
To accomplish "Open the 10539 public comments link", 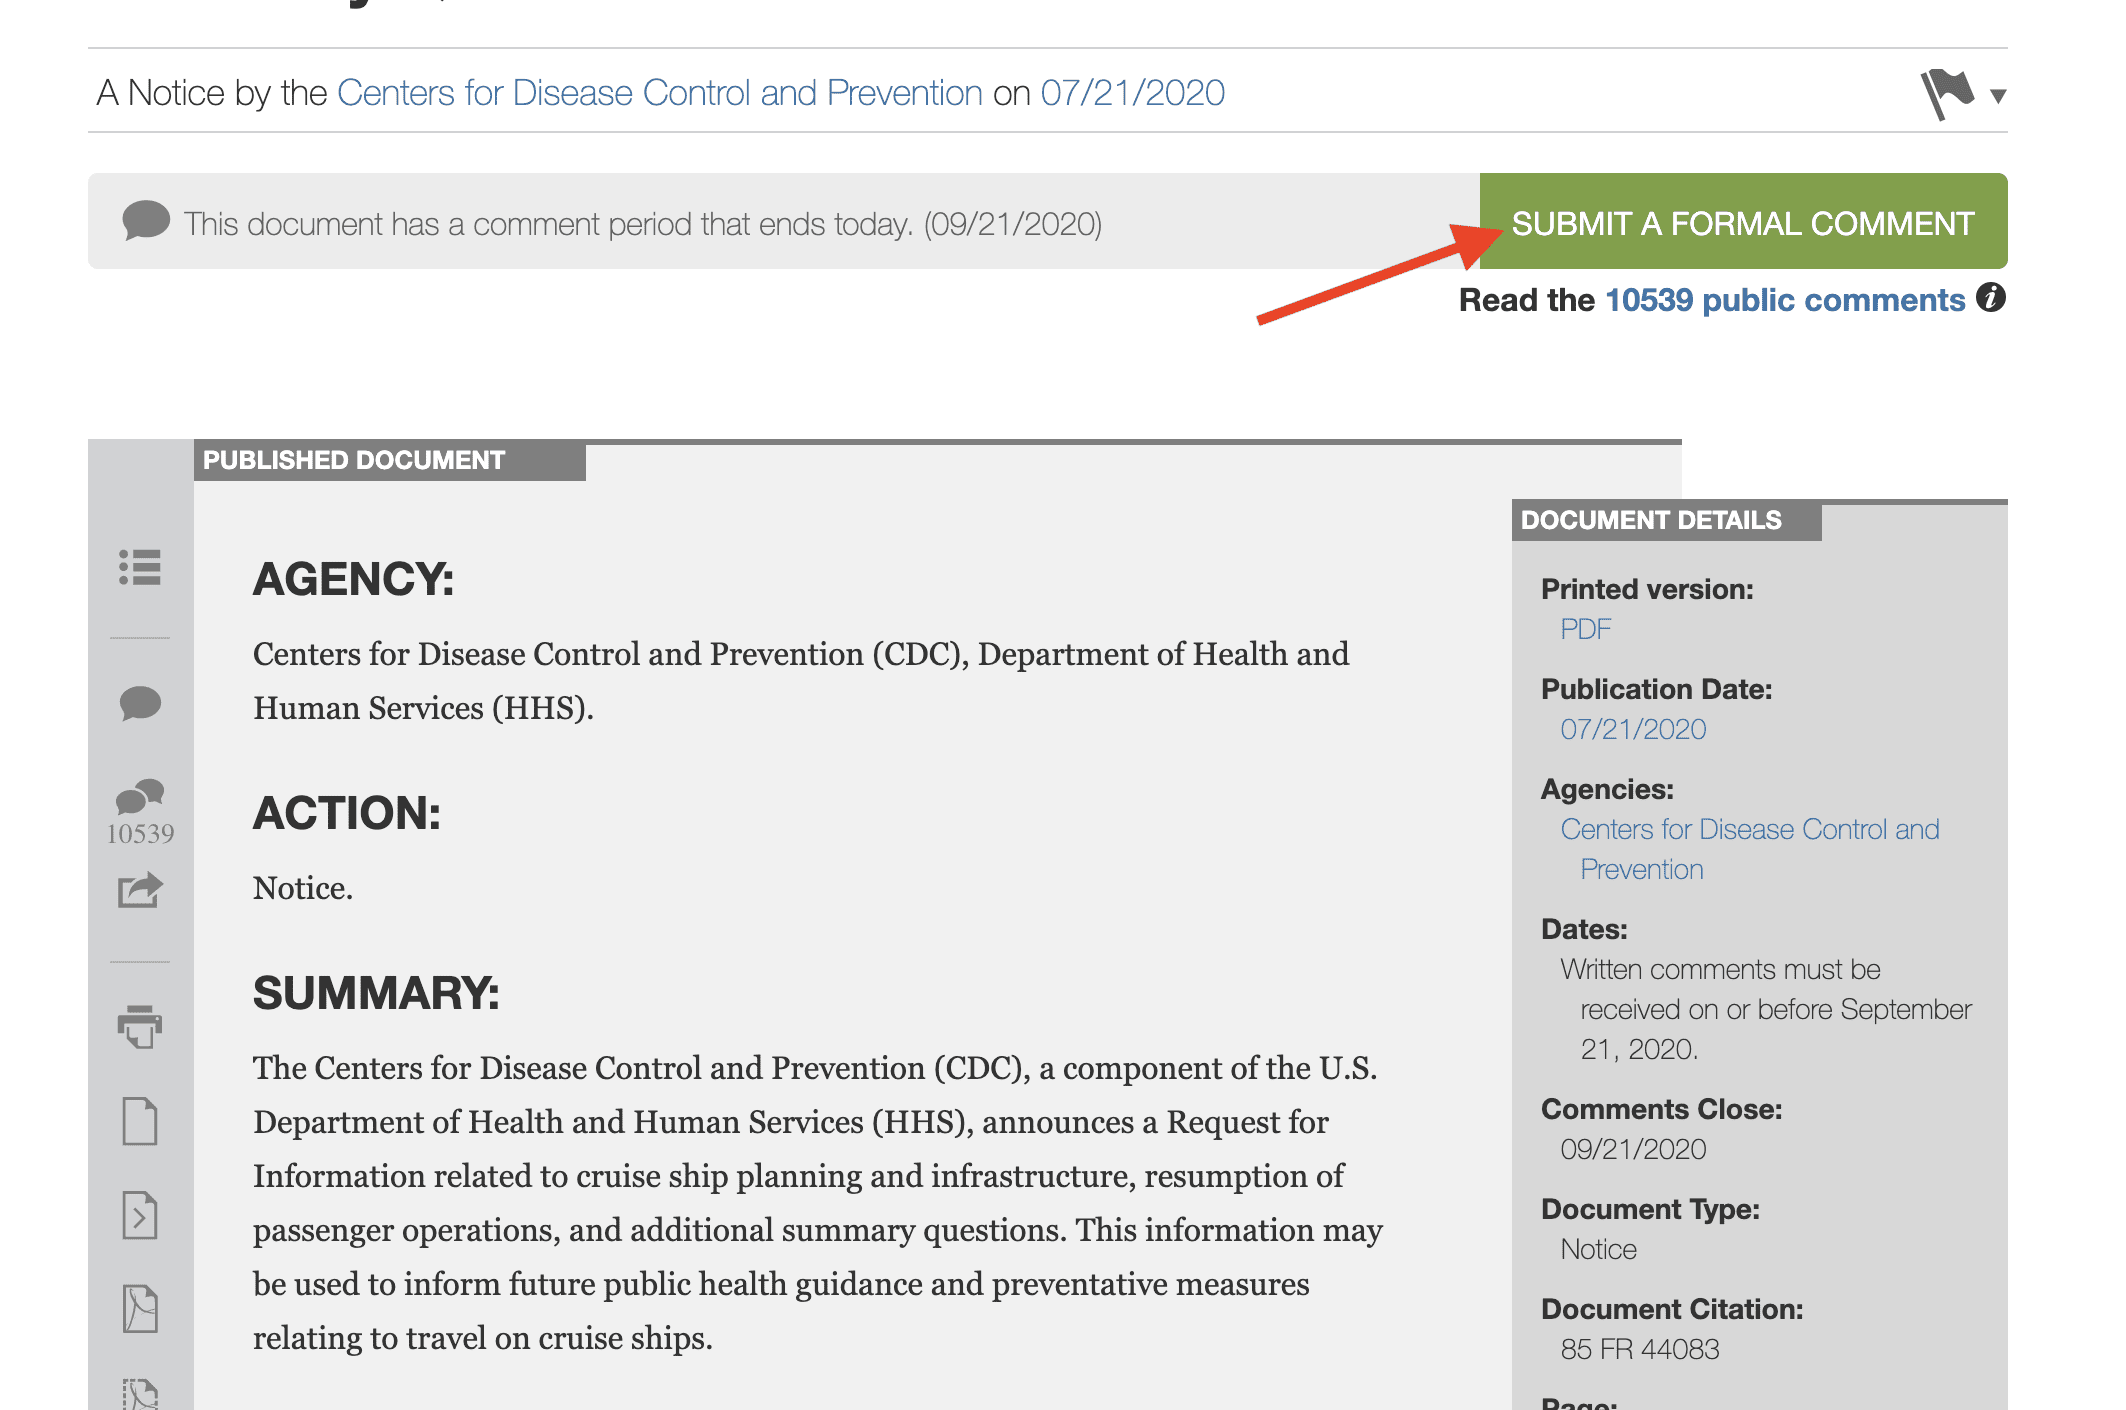I will [1785, 300].
